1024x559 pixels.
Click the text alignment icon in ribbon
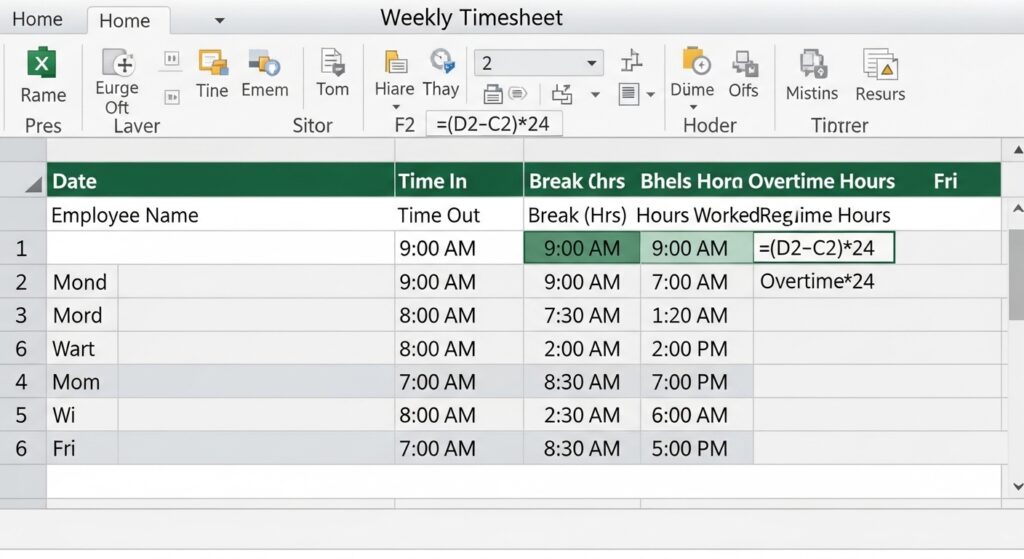628,94
